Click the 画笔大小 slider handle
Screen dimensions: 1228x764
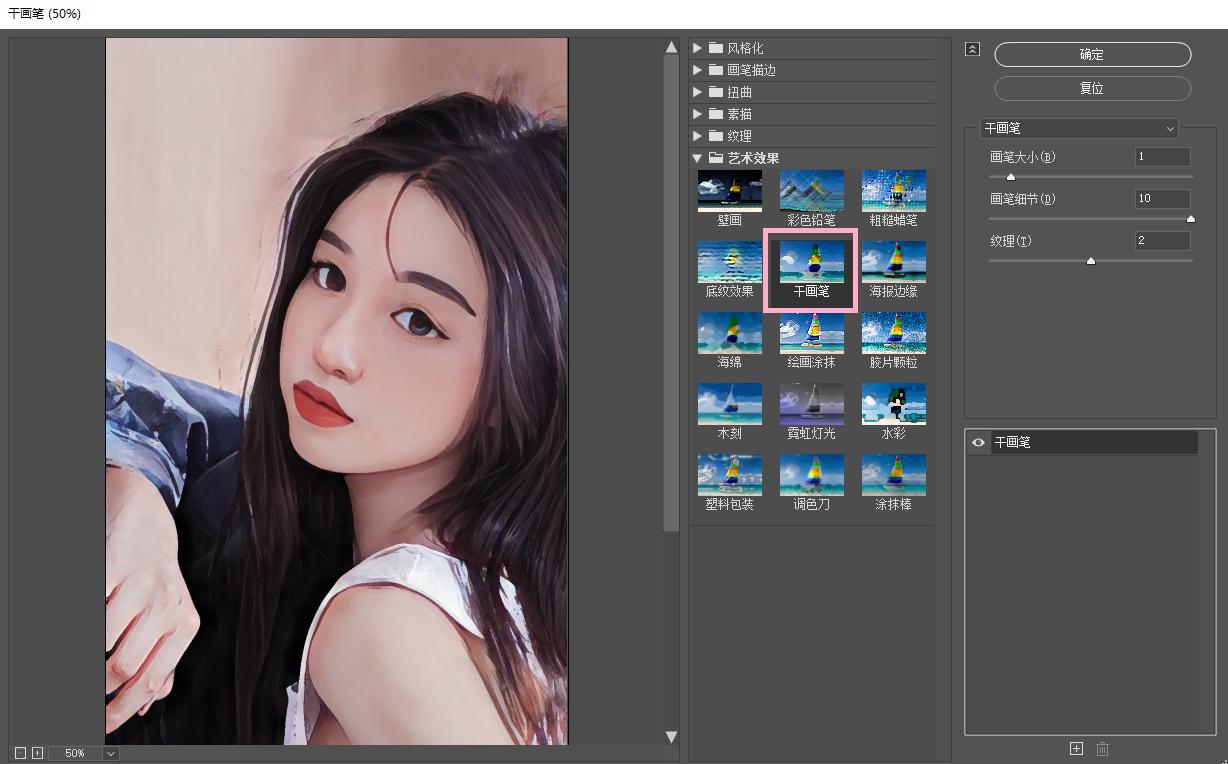click(1011, 177)
